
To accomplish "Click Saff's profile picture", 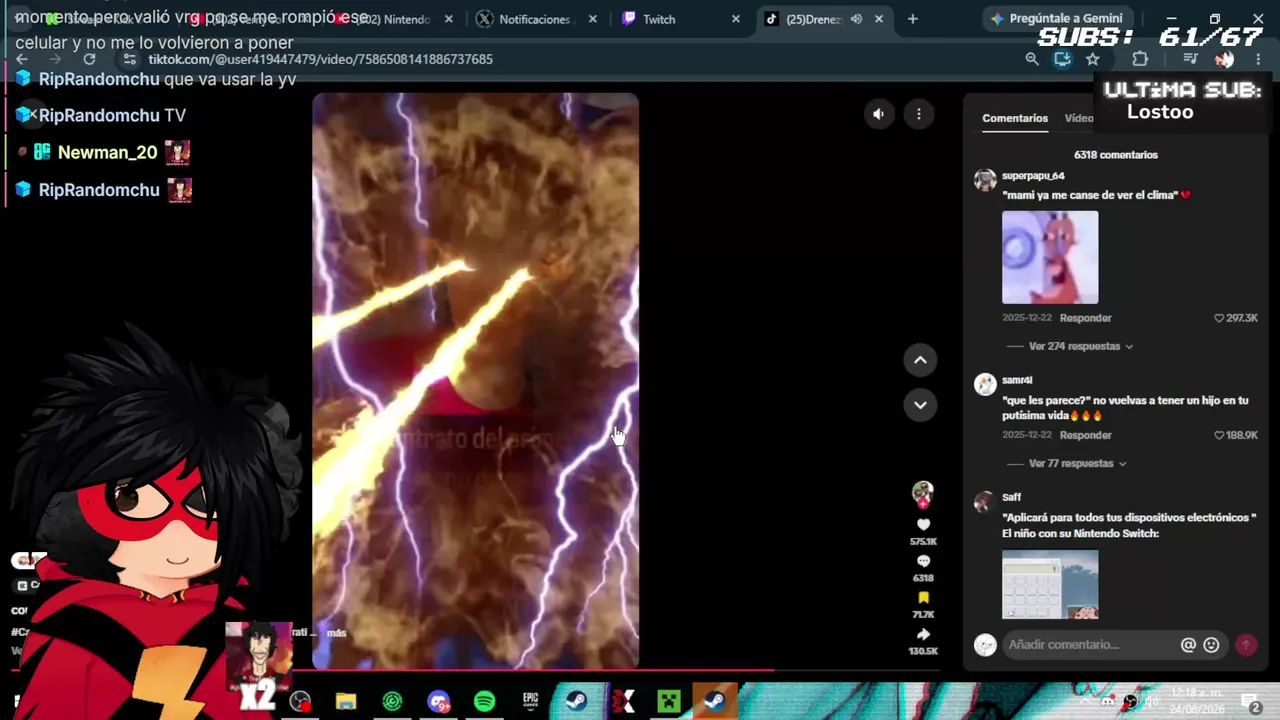I will tap(985, 501).
